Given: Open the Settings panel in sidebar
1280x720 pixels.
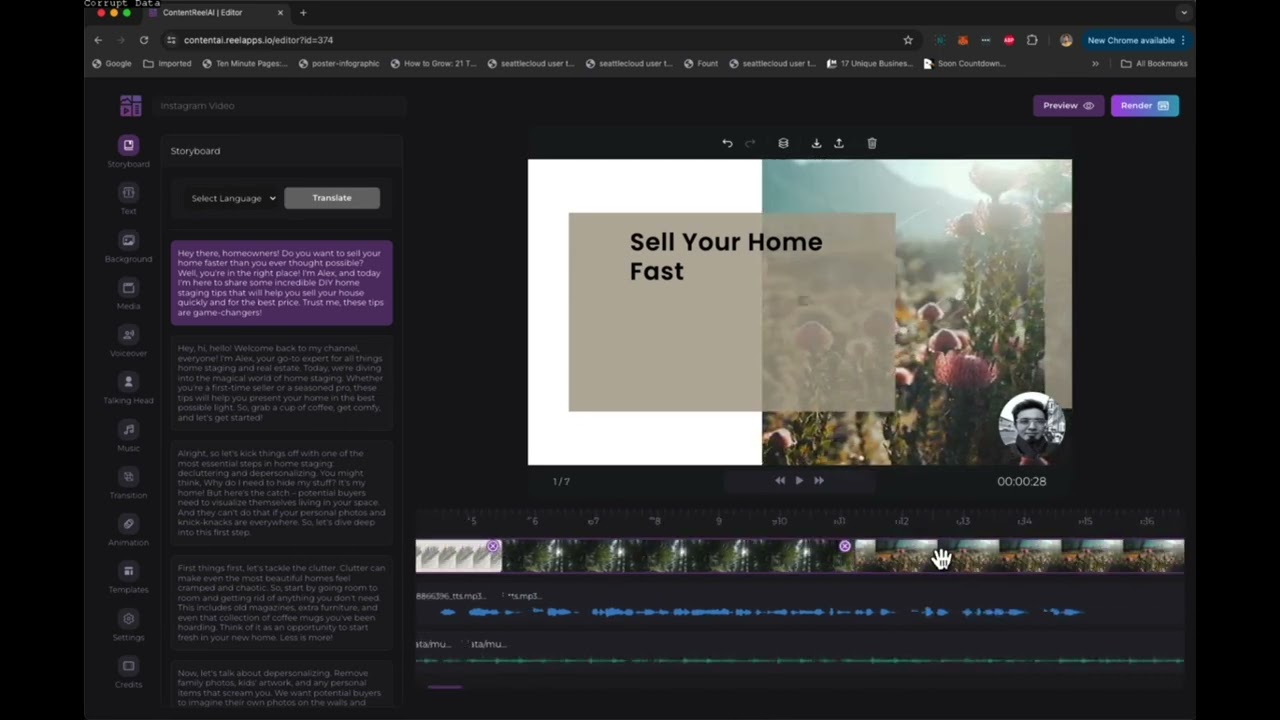Looking at the screenshot, I should (128, 625).
